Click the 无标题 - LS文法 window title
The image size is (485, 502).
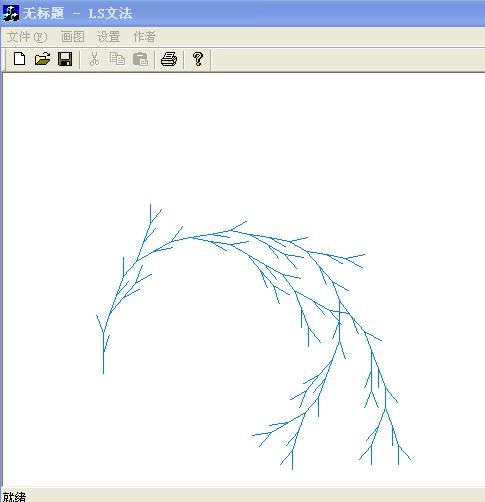point(77,14)
